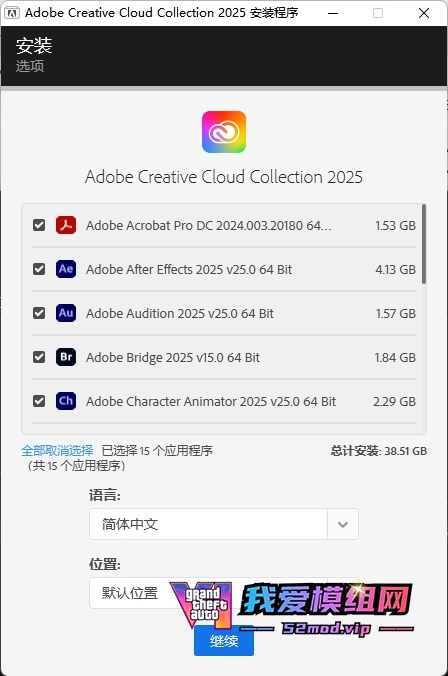Screen dimensions: 448x676
Task: Click the blue 继续 button
Action: point(224,641)
